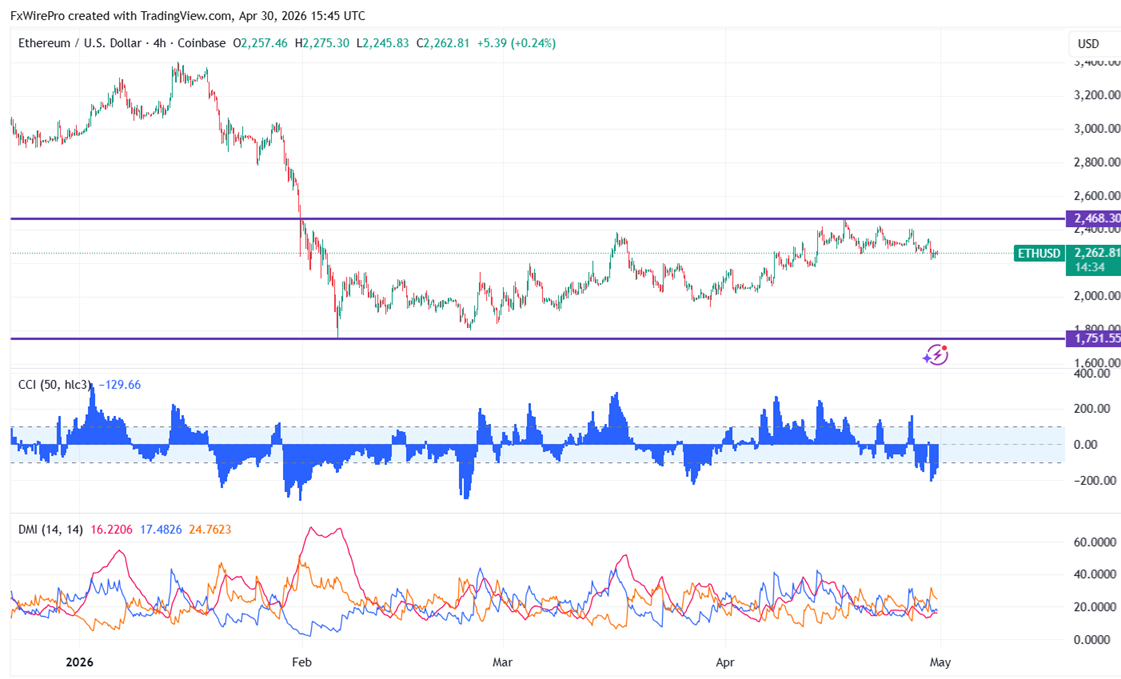The width and height of the screenshot is (1121, 679).
Task: Click the High value H2,275.30
Action: click(322, 44)
